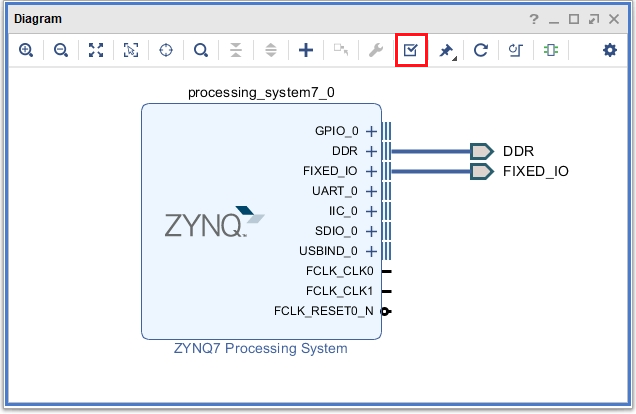This screenshot has width=636, height=414.
Task: Select the processing_system7_0 block name
Action: (x=261, y=92)
